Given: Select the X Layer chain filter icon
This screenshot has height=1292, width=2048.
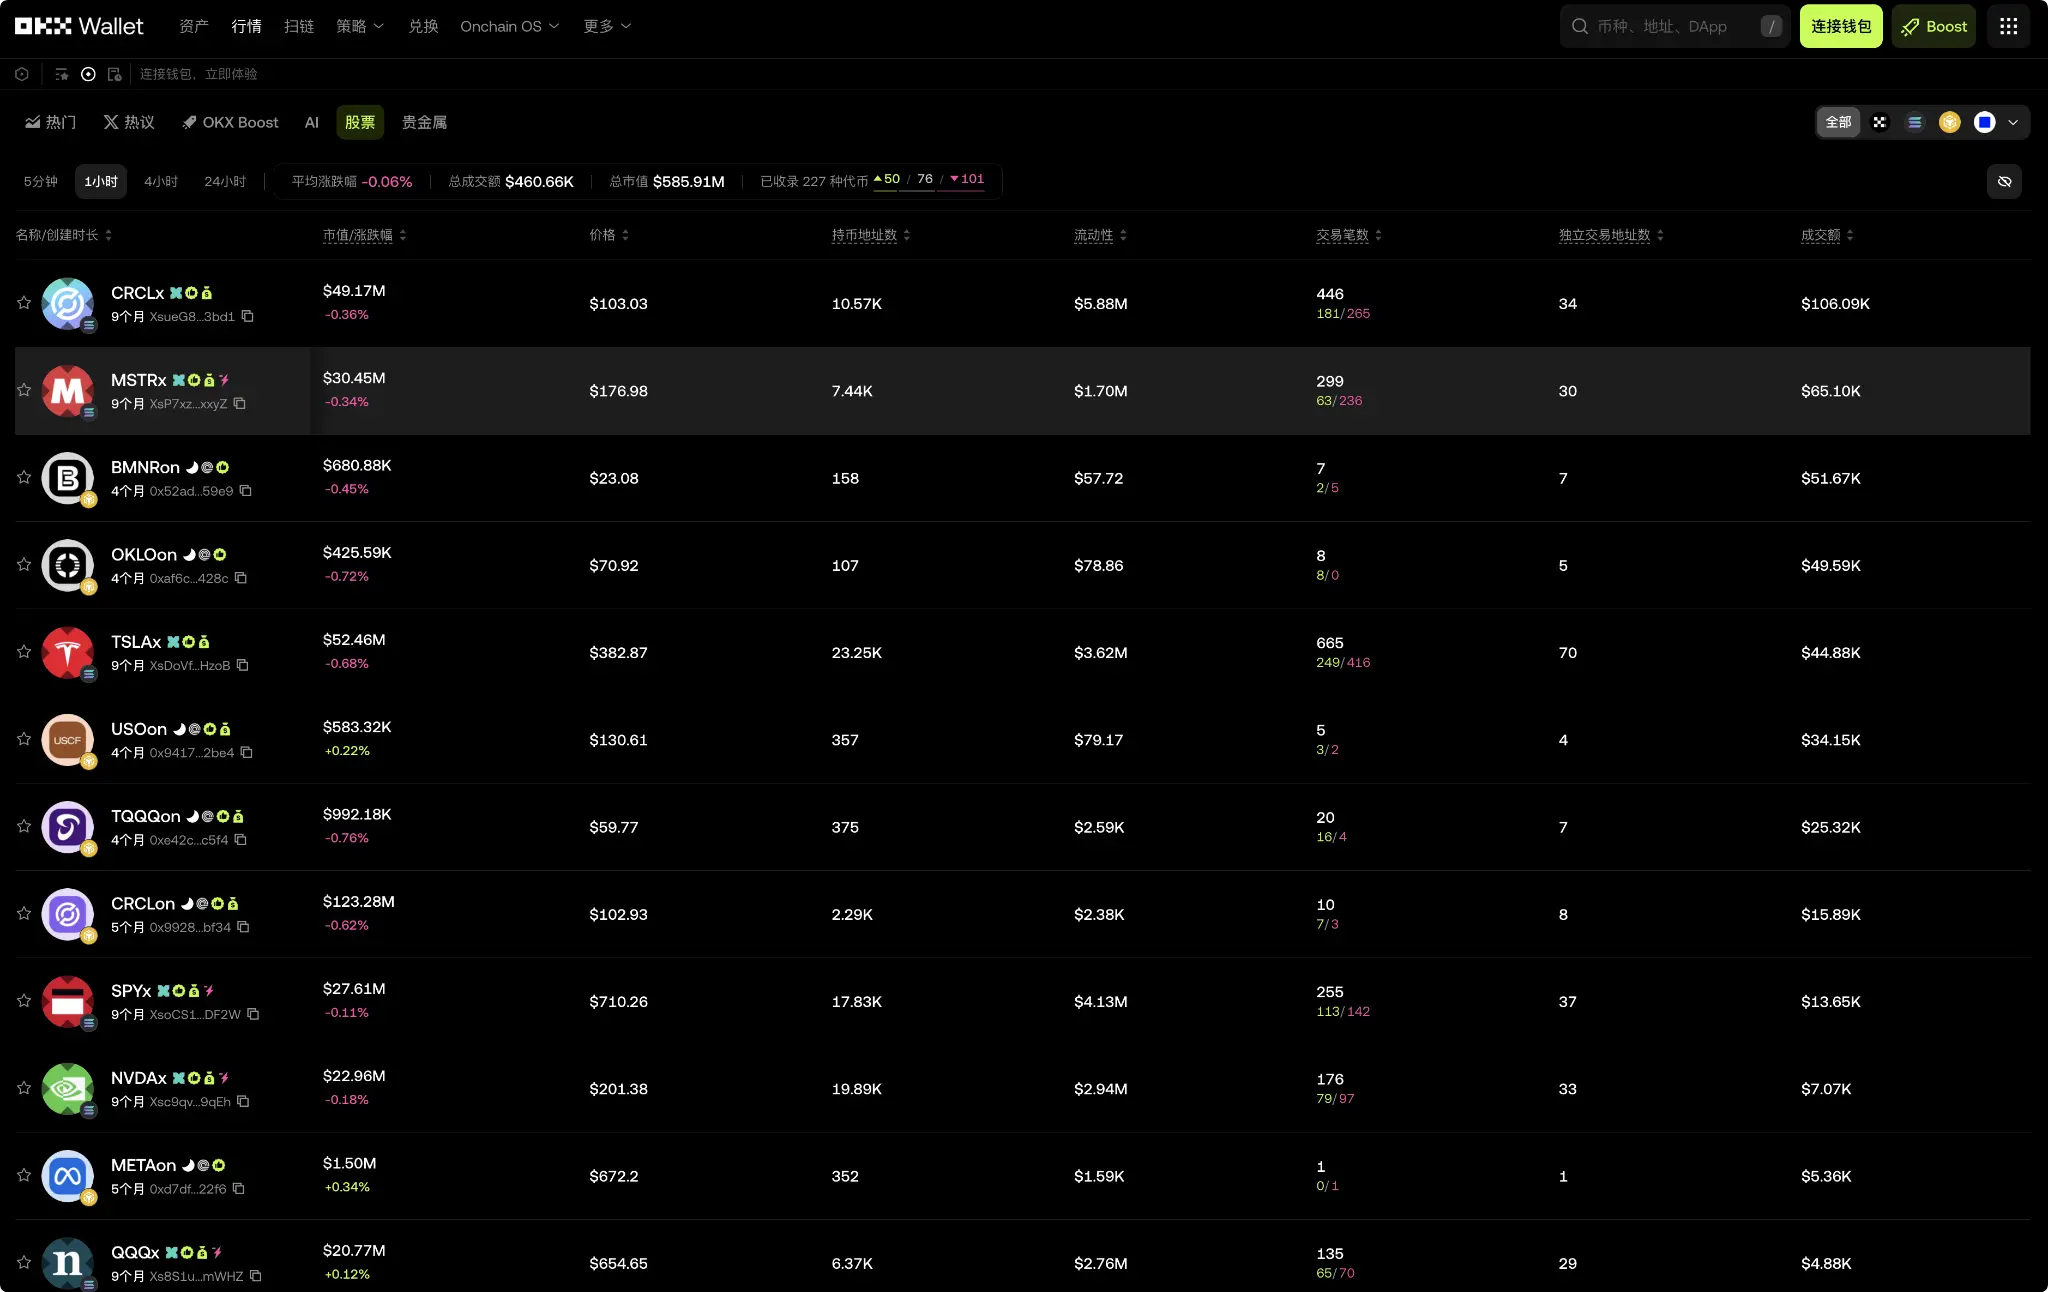Looking at the screenshot, I should coord(1880,122).
